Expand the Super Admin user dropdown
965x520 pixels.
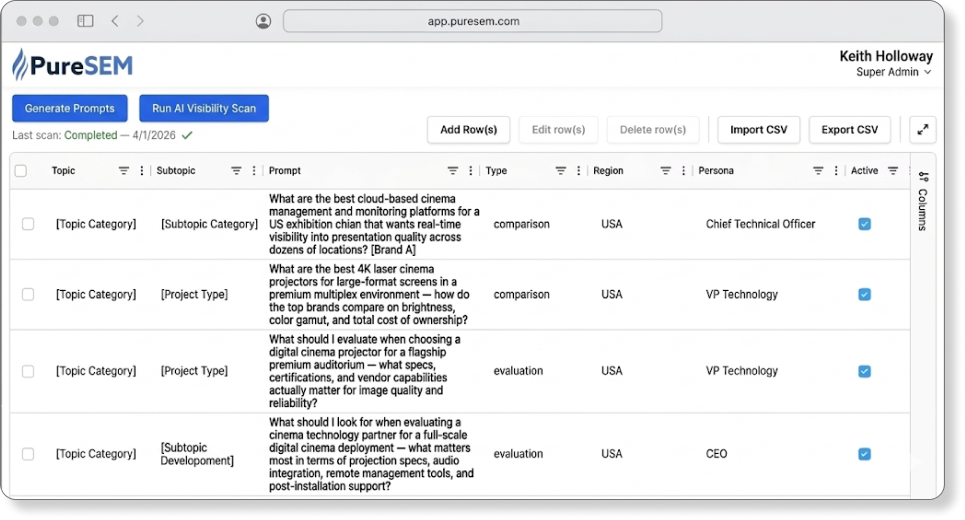coord(893,72)
